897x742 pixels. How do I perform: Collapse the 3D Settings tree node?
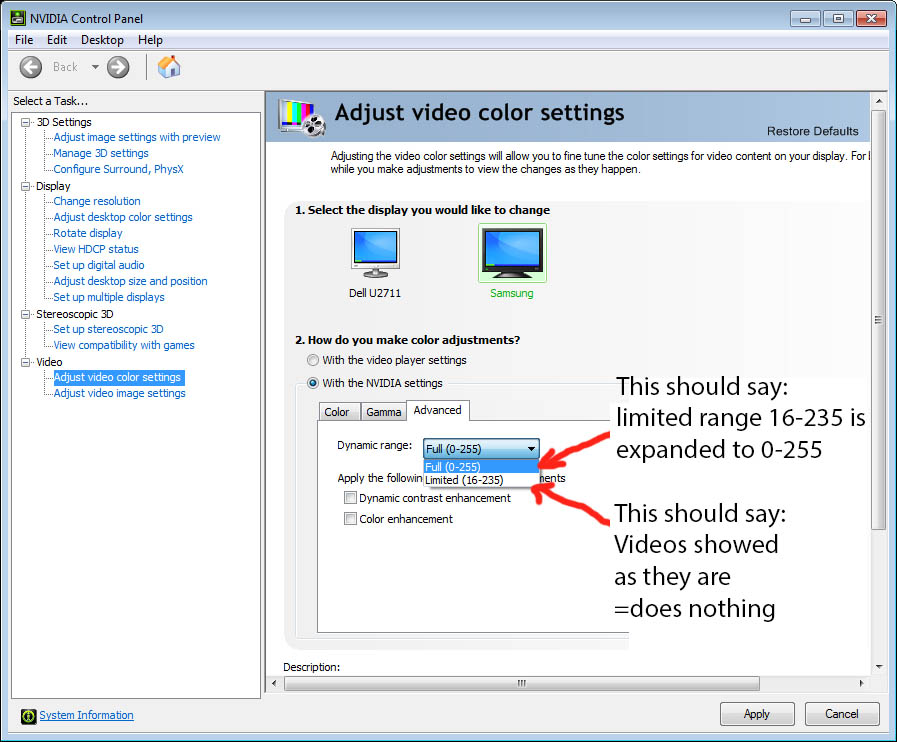(25, 122)
